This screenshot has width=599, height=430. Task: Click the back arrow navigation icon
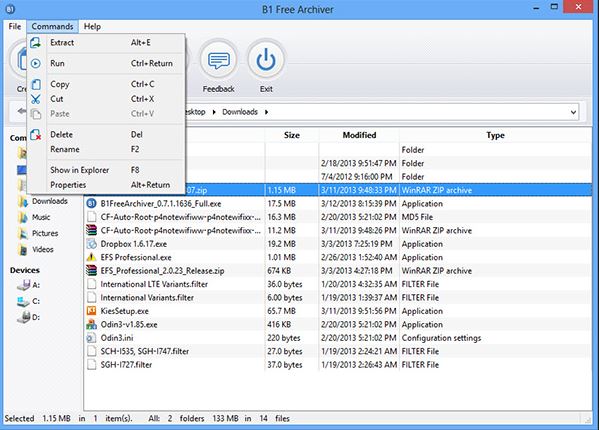coord(21,111)
